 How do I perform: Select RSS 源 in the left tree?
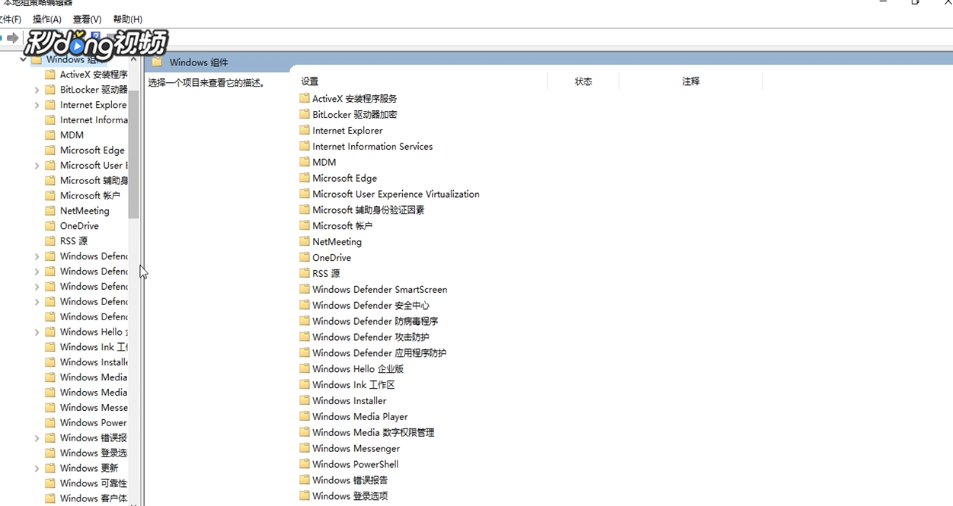[74, 241]
